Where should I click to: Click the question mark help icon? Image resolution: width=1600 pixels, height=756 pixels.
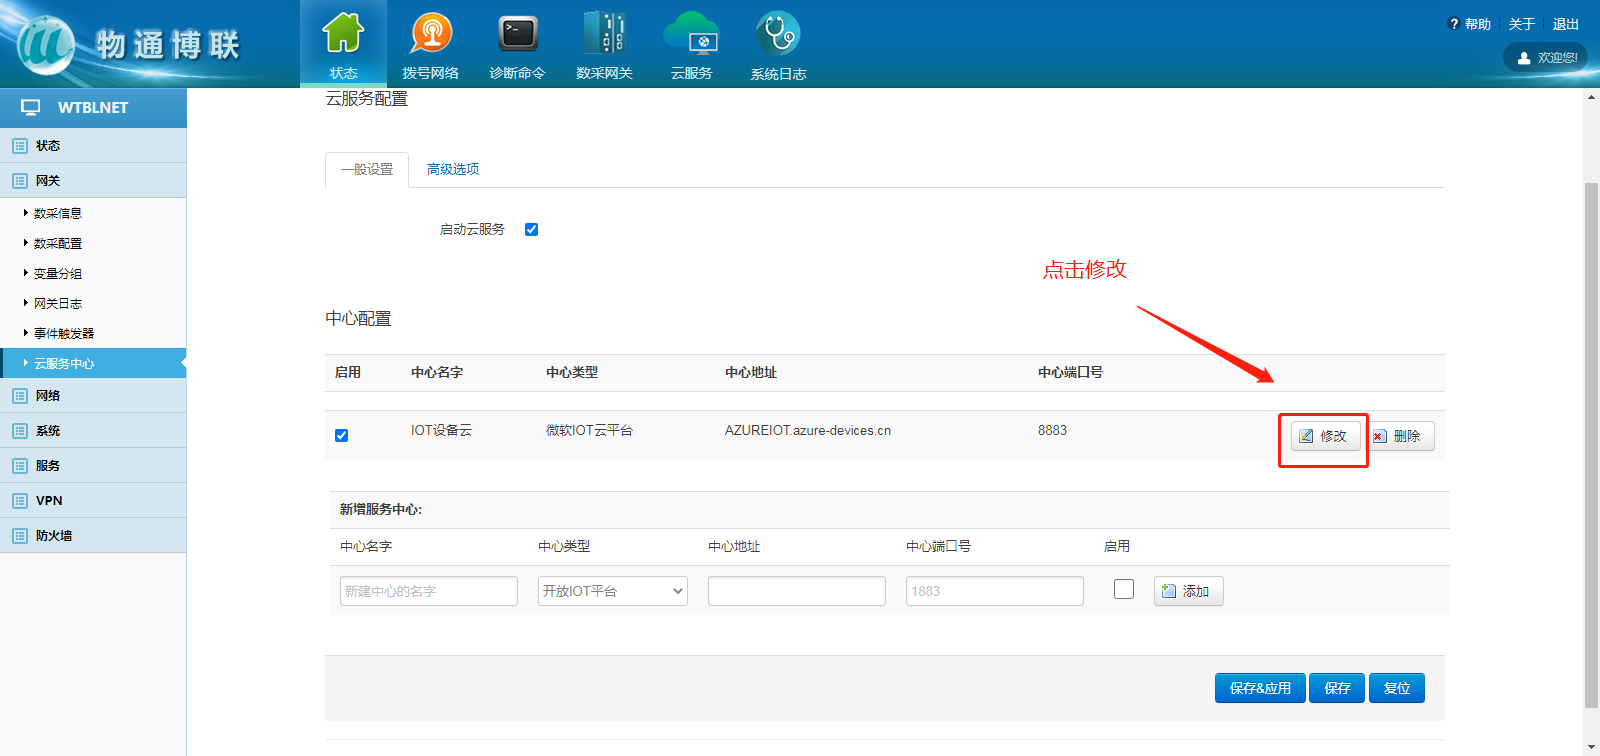click(1454, 24)
